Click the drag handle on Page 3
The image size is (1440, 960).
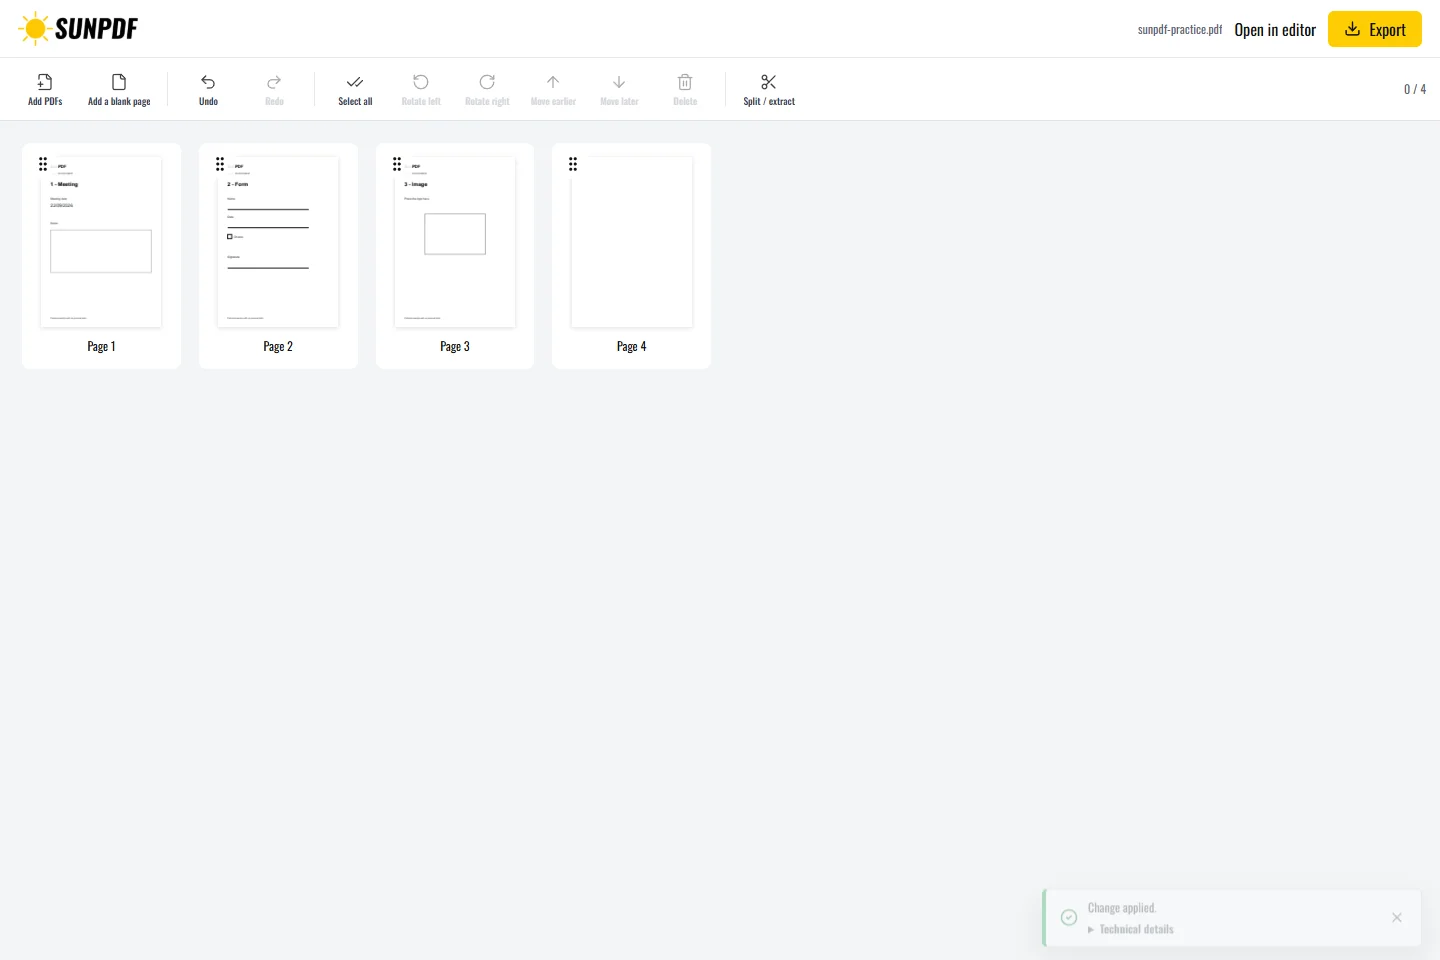(397, 164)
